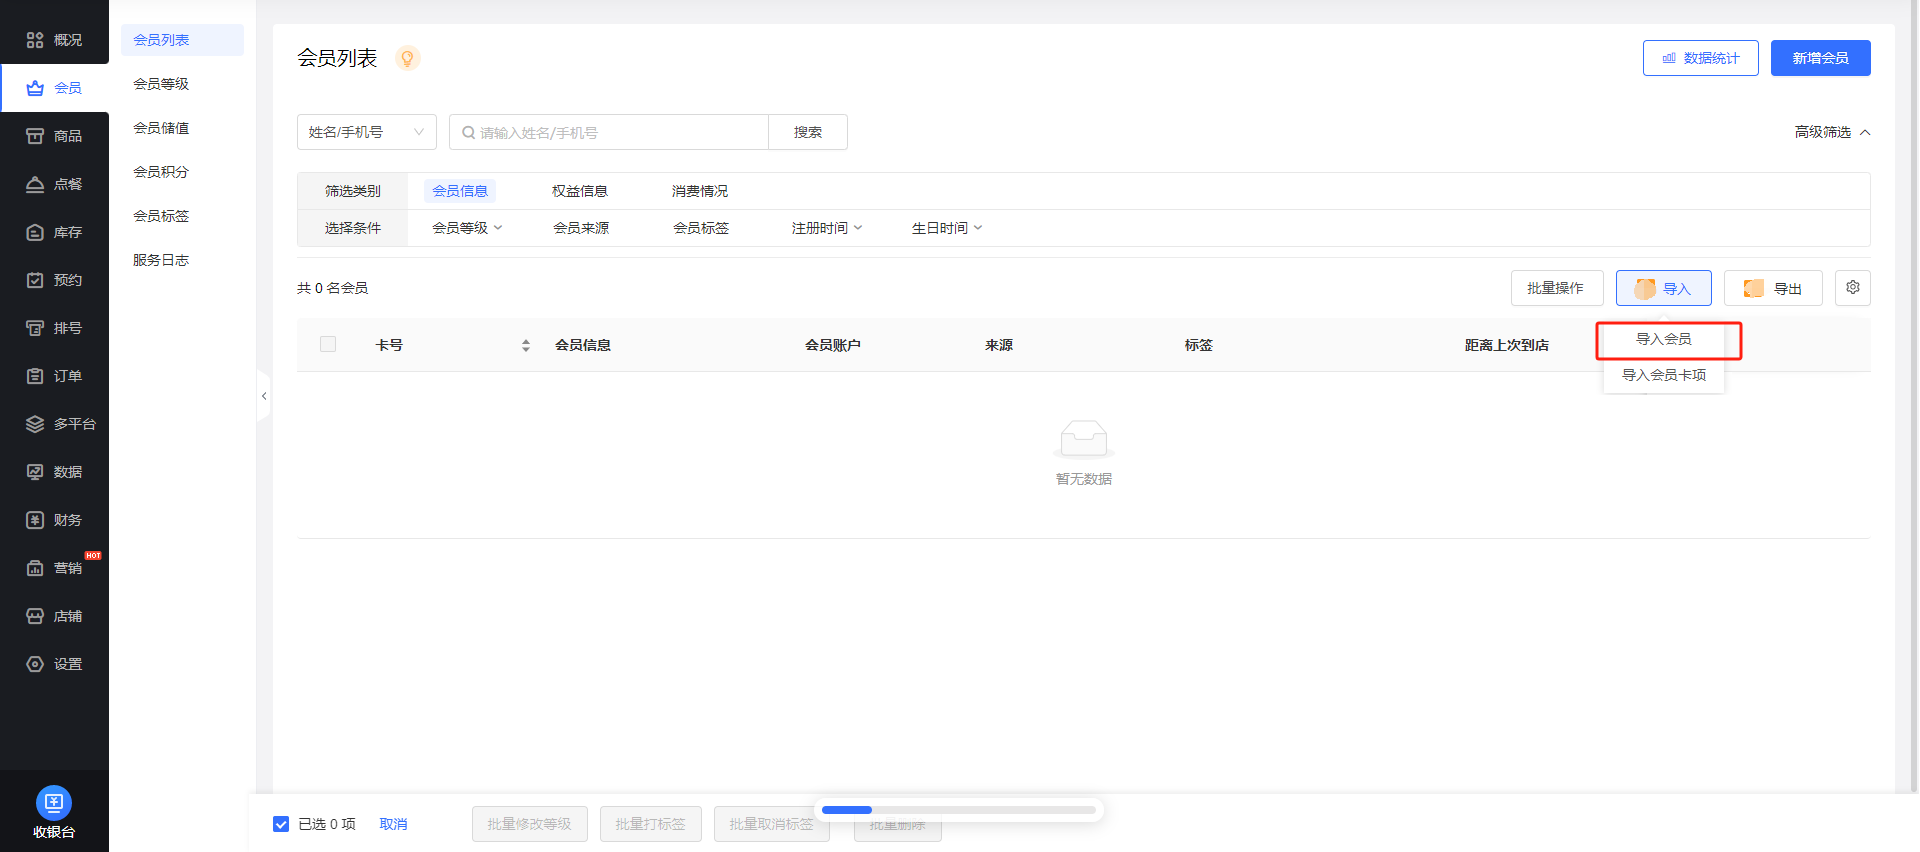Click the 取消 link in bottom bar
This screenshot has width=1920, height=852.
(393, 824)
